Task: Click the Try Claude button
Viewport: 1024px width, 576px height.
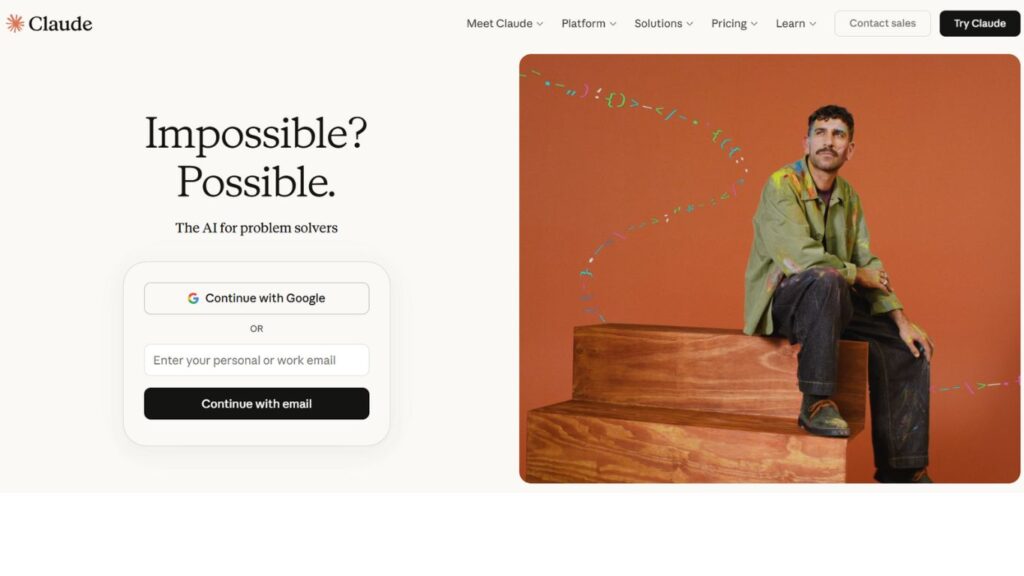Action: pos(980,24)
